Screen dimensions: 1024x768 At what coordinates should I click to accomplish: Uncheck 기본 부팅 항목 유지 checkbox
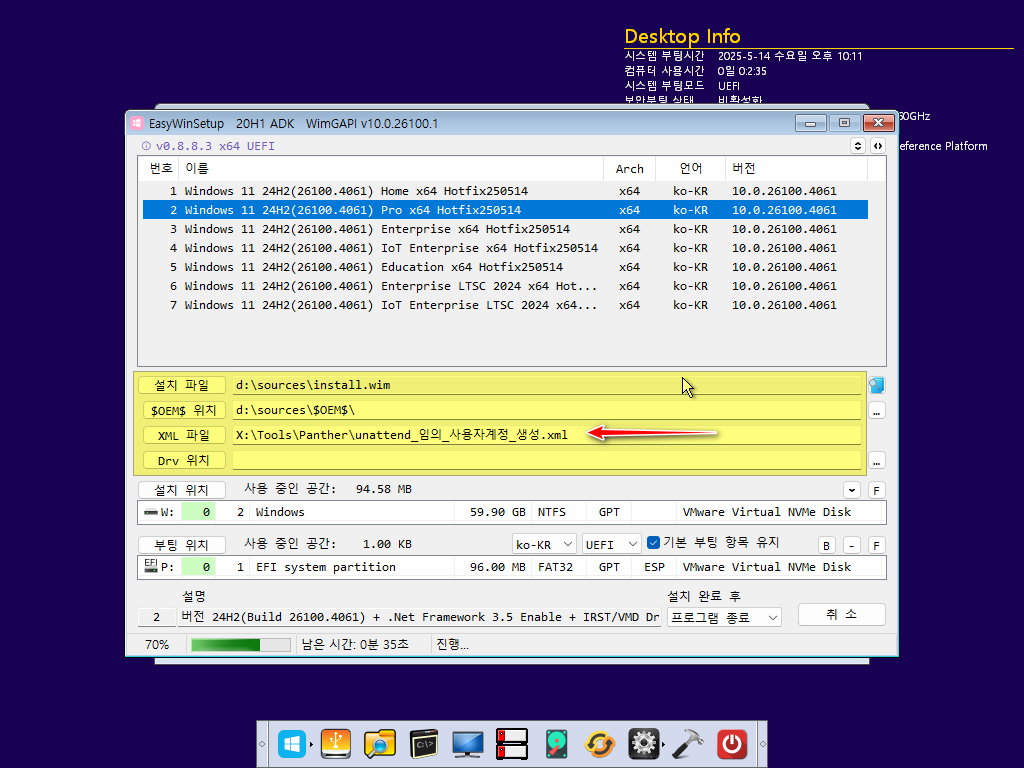[653, 543]
